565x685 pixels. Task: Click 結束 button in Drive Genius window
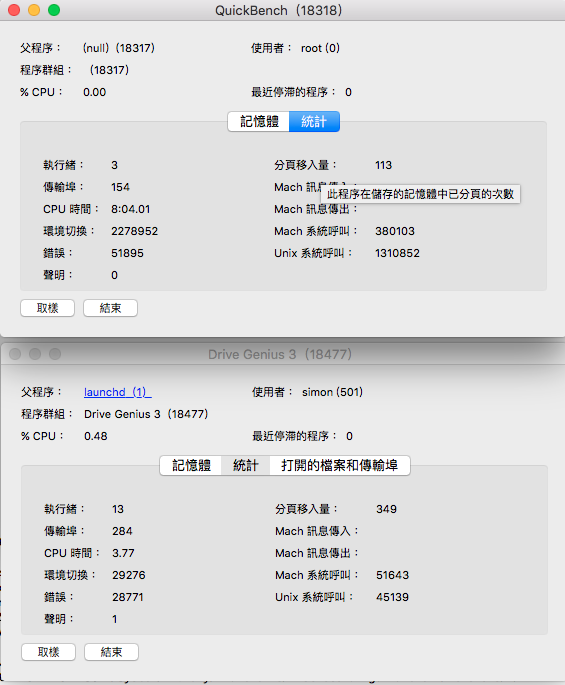pyautogui.click(x=111, y=652)
